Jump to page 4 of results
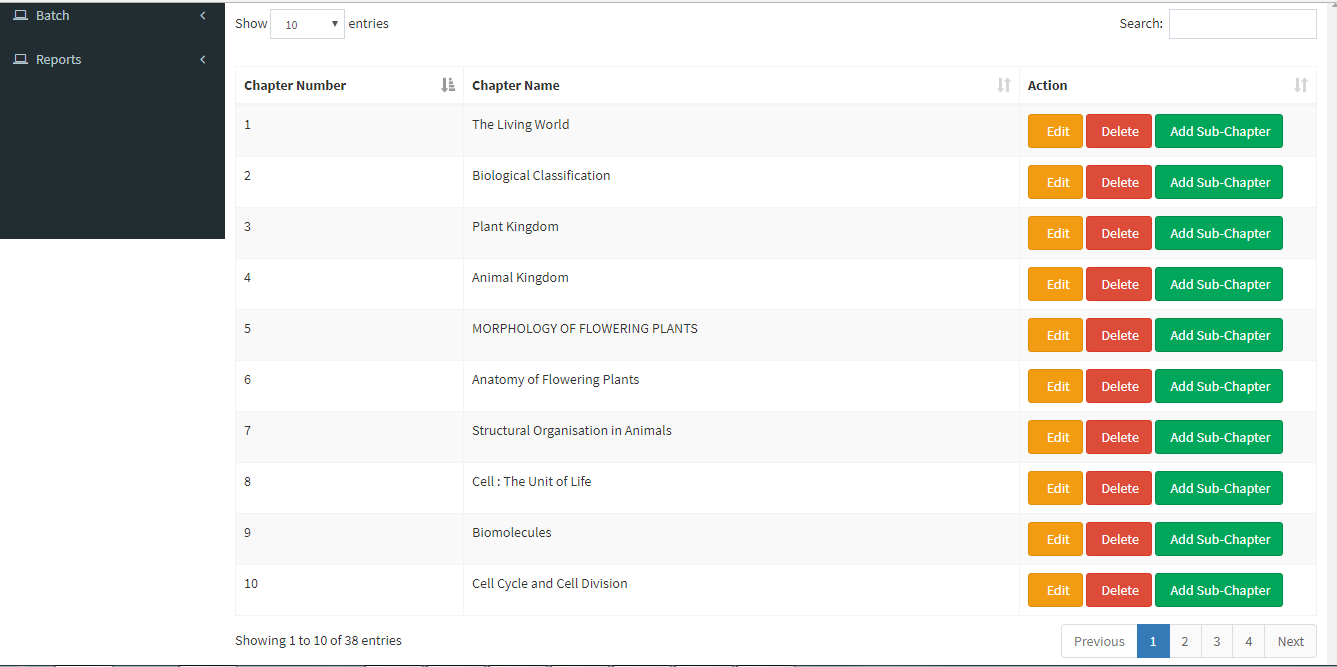 click(1248, 641)
